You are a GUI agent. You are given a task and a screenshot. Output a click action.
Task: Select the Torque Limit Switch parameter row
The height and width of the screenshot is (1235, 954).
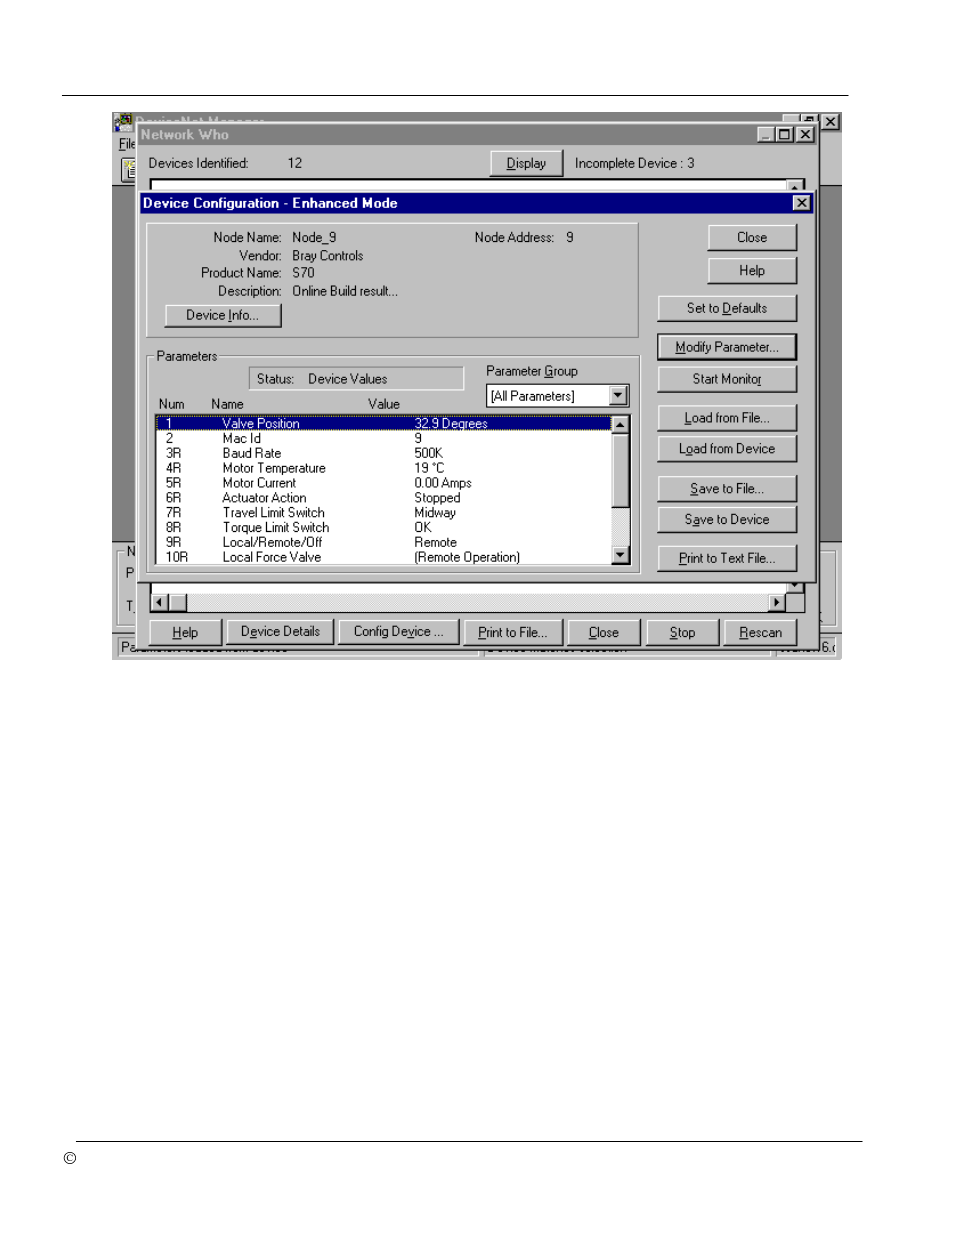[383, 528]
